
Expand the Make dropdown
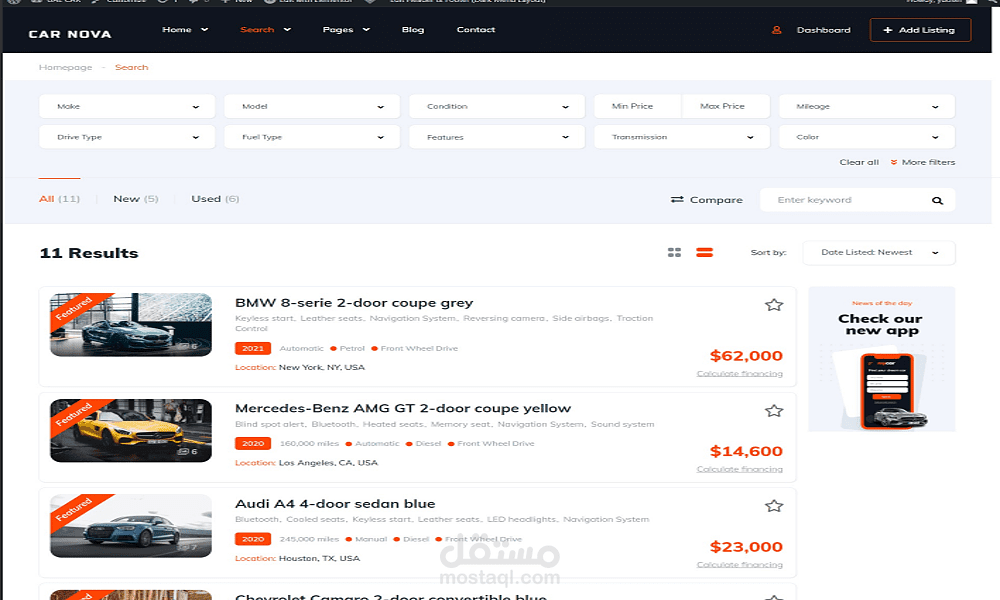127,106
